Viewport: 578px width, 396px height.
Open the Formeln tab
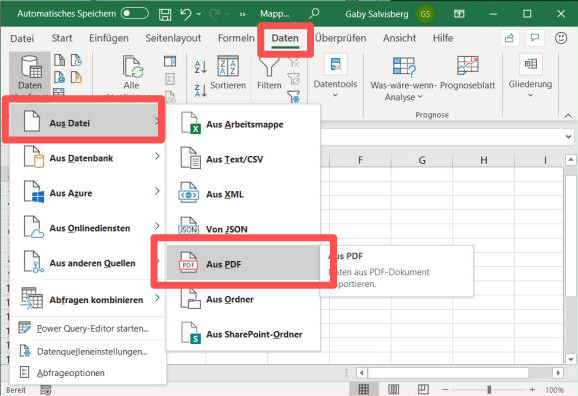(236, 38)
